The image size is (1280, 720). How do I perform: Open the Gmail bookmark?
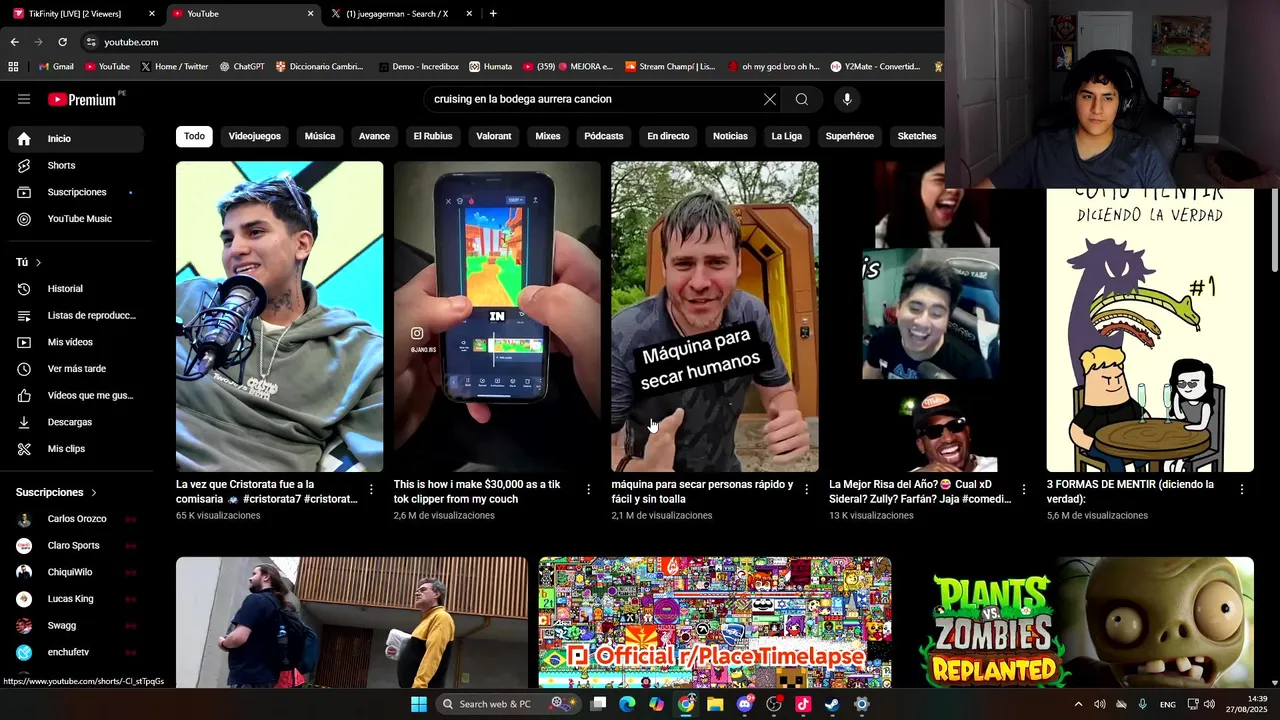point(56,67)
